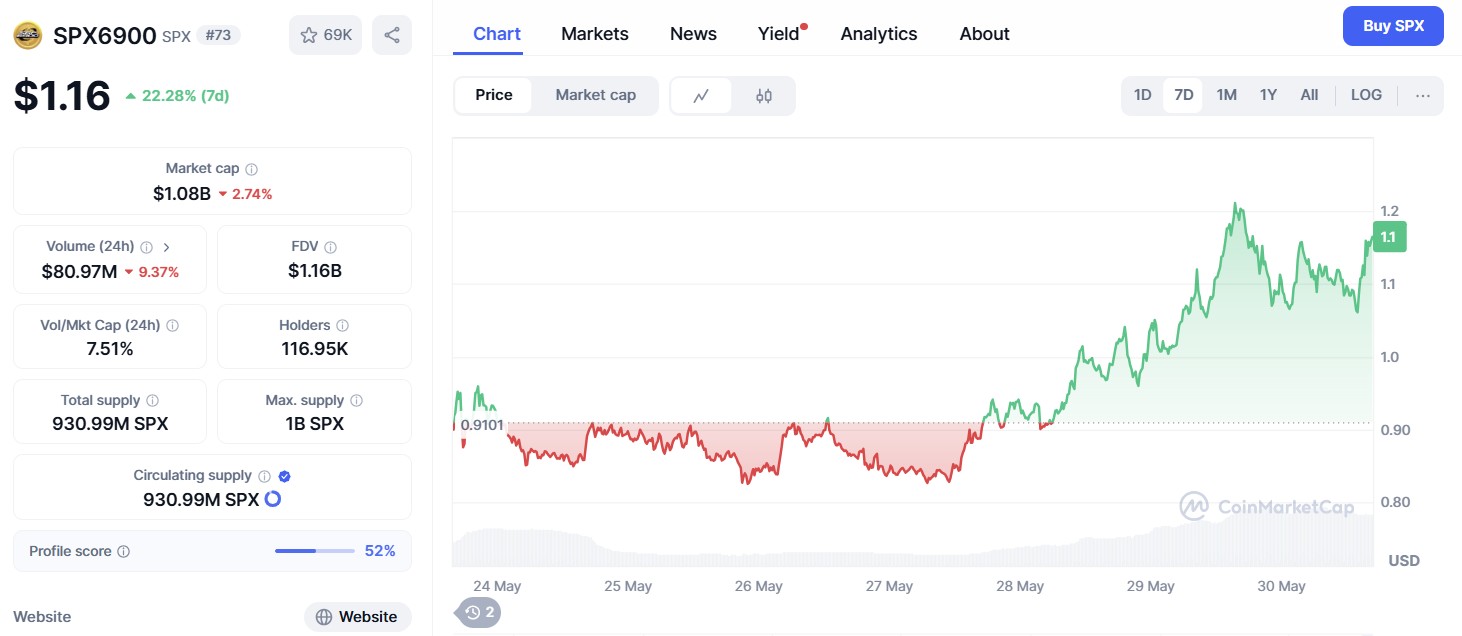This screenshot has height=636, width=1462.
Task: Click the share icon next to watchlist
Action: [392, 35]
